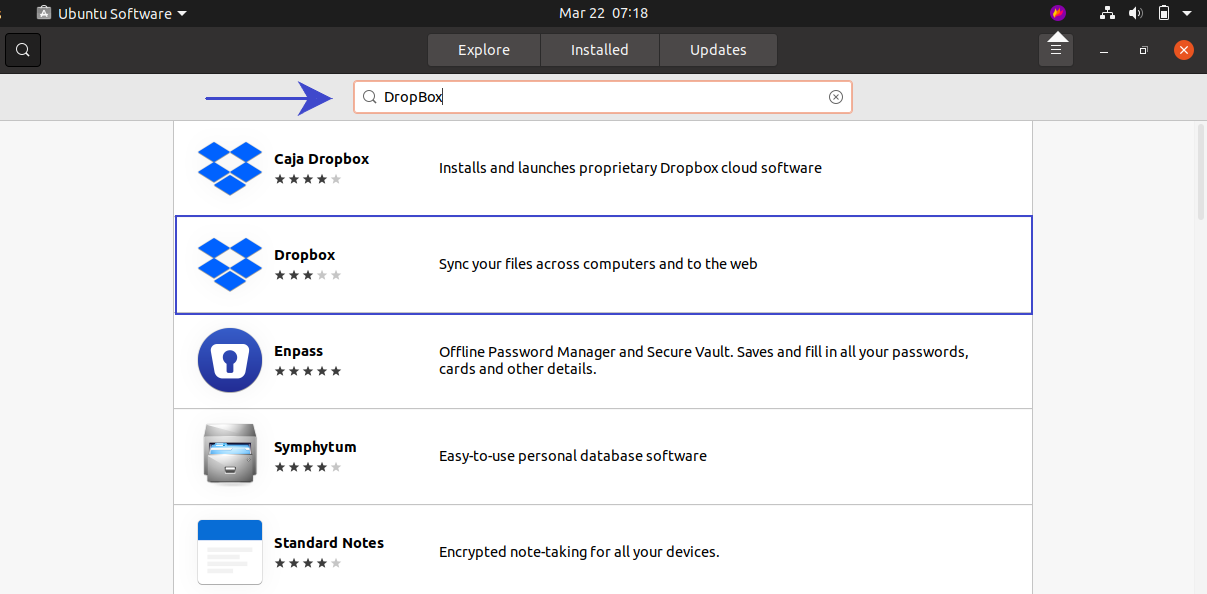
Task: Open the Symphytum result title
Action: click(315, 447)
